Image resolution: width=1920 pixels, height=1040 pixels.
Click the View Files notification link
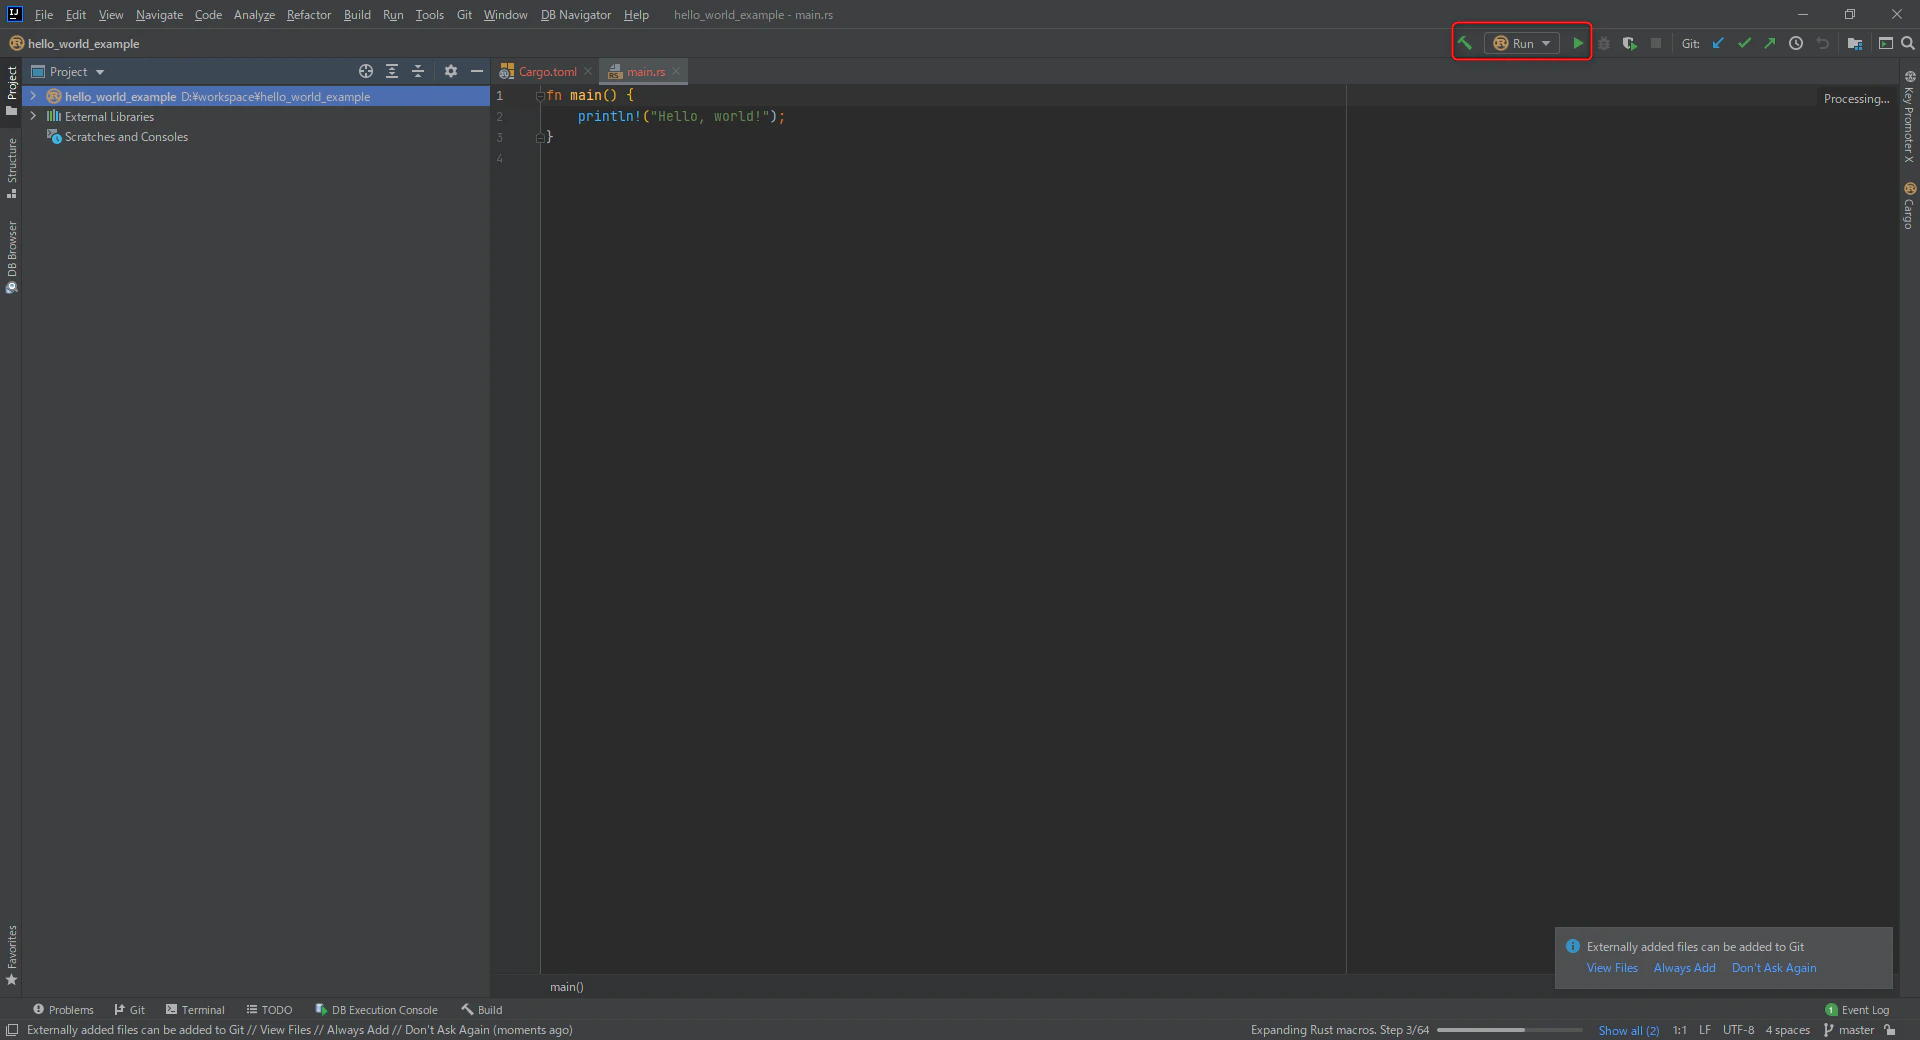pyautogui.click(x=1612, y=968)
